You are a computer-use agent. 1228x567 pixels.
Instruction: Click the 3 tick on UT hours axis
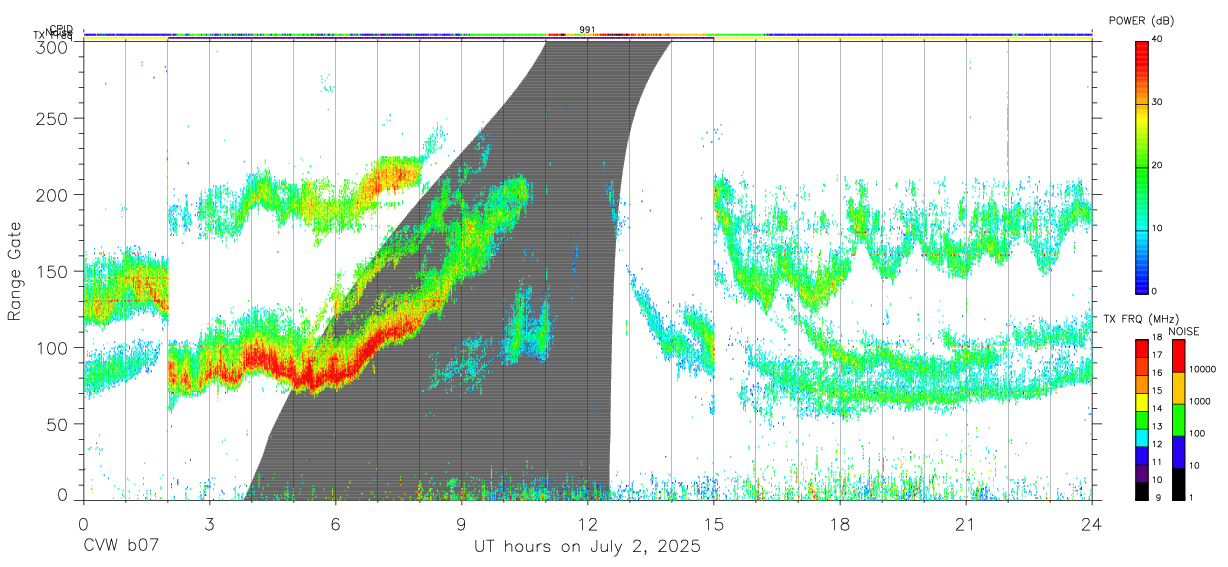209,524
